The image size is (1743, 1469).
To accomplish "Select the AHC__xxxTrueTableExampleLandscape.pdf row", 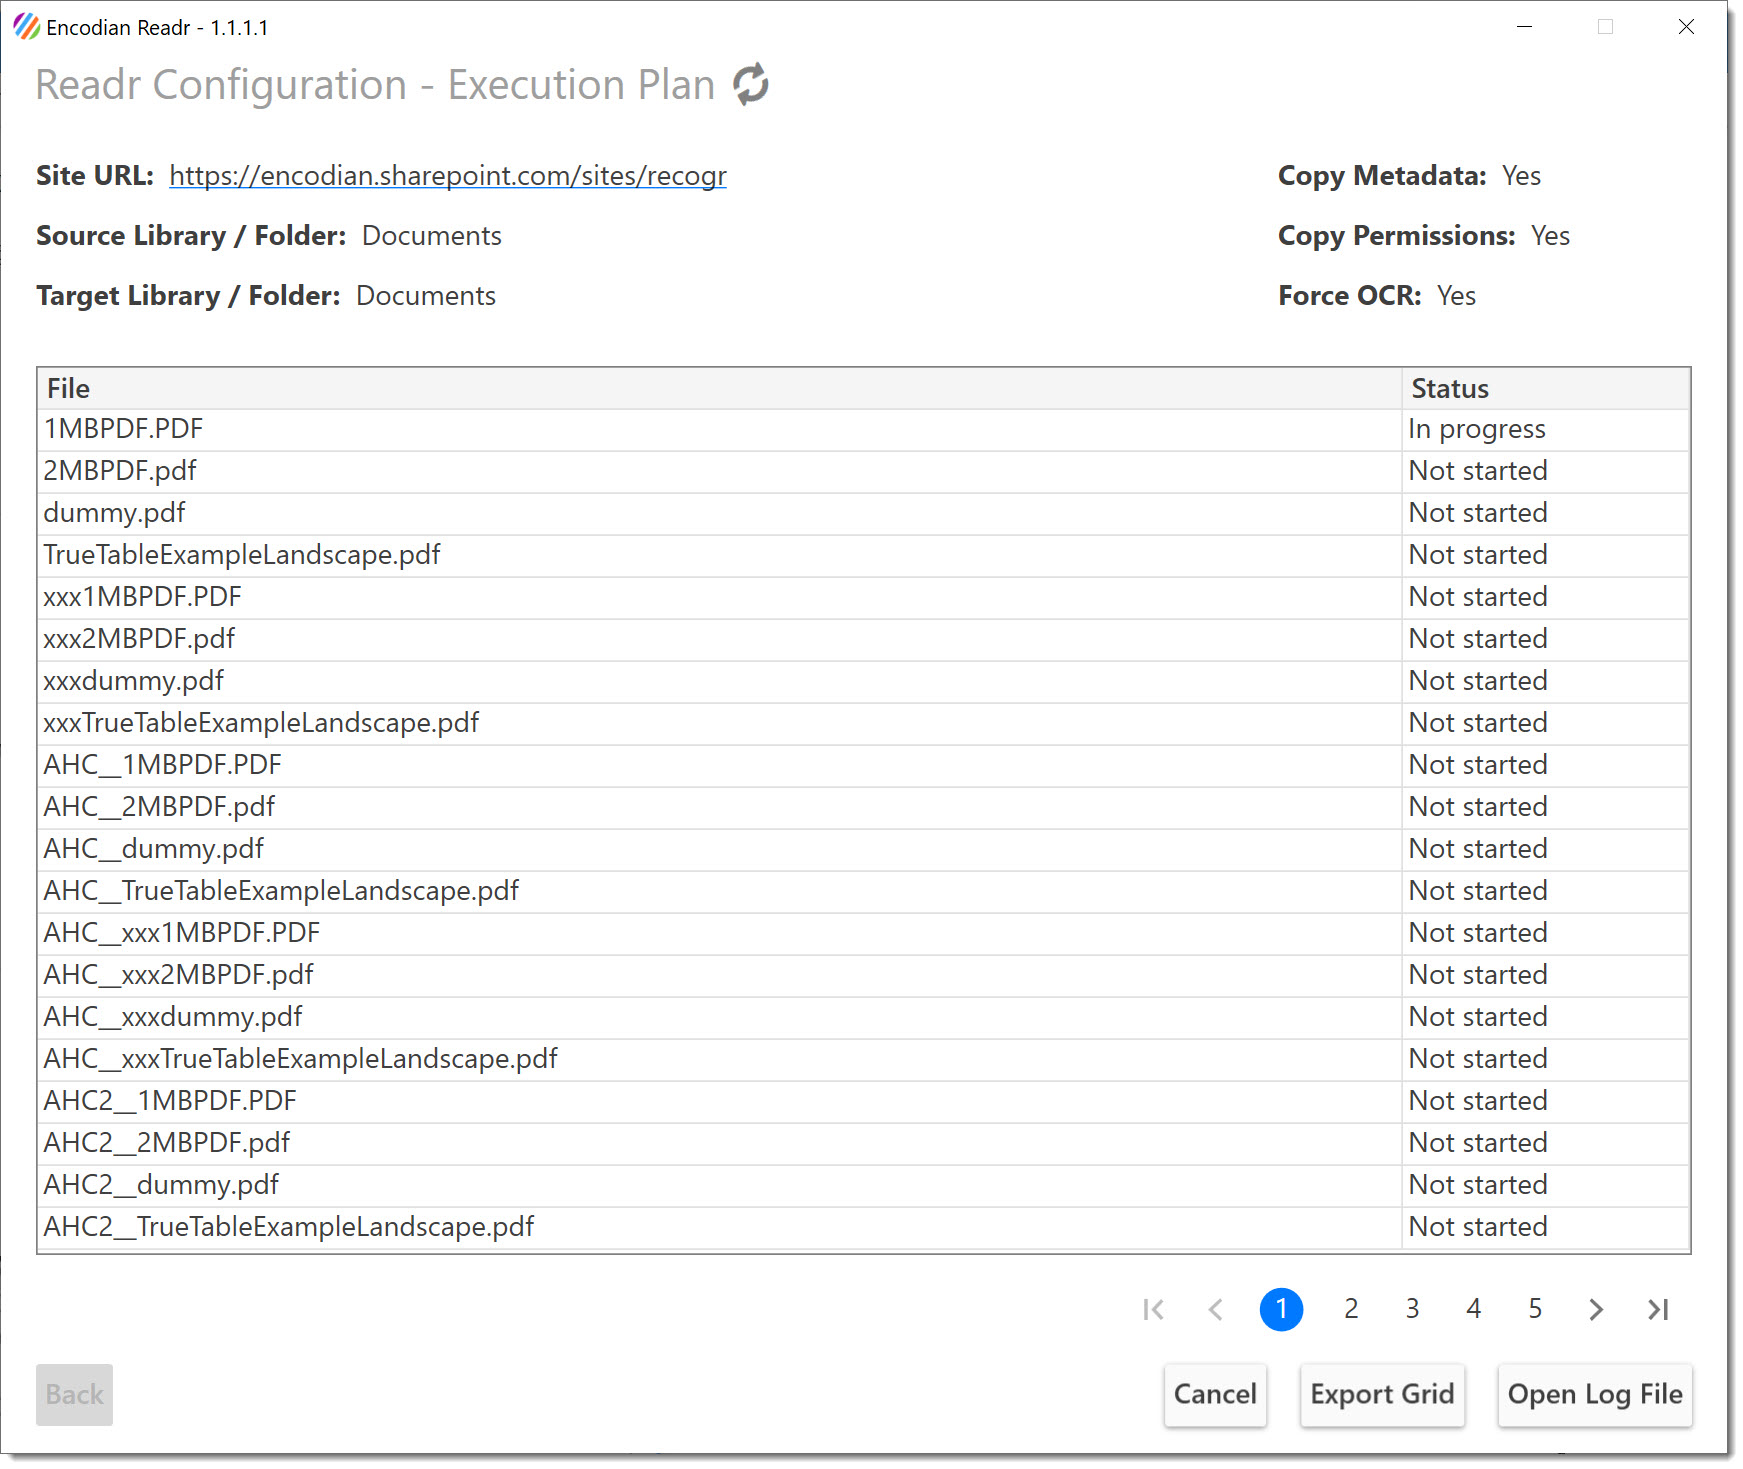I will pos(863,1059).
